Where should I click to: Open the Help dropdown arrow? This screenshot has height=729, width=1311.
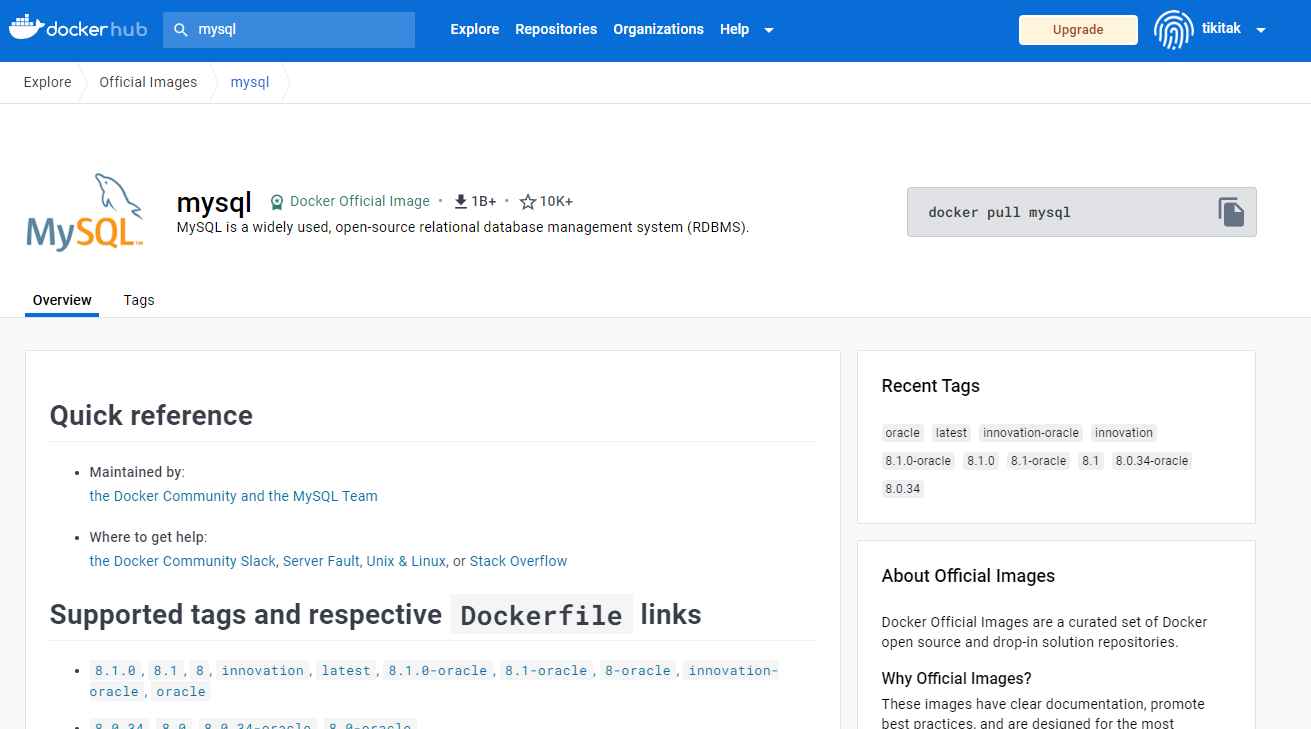[769, 30]
